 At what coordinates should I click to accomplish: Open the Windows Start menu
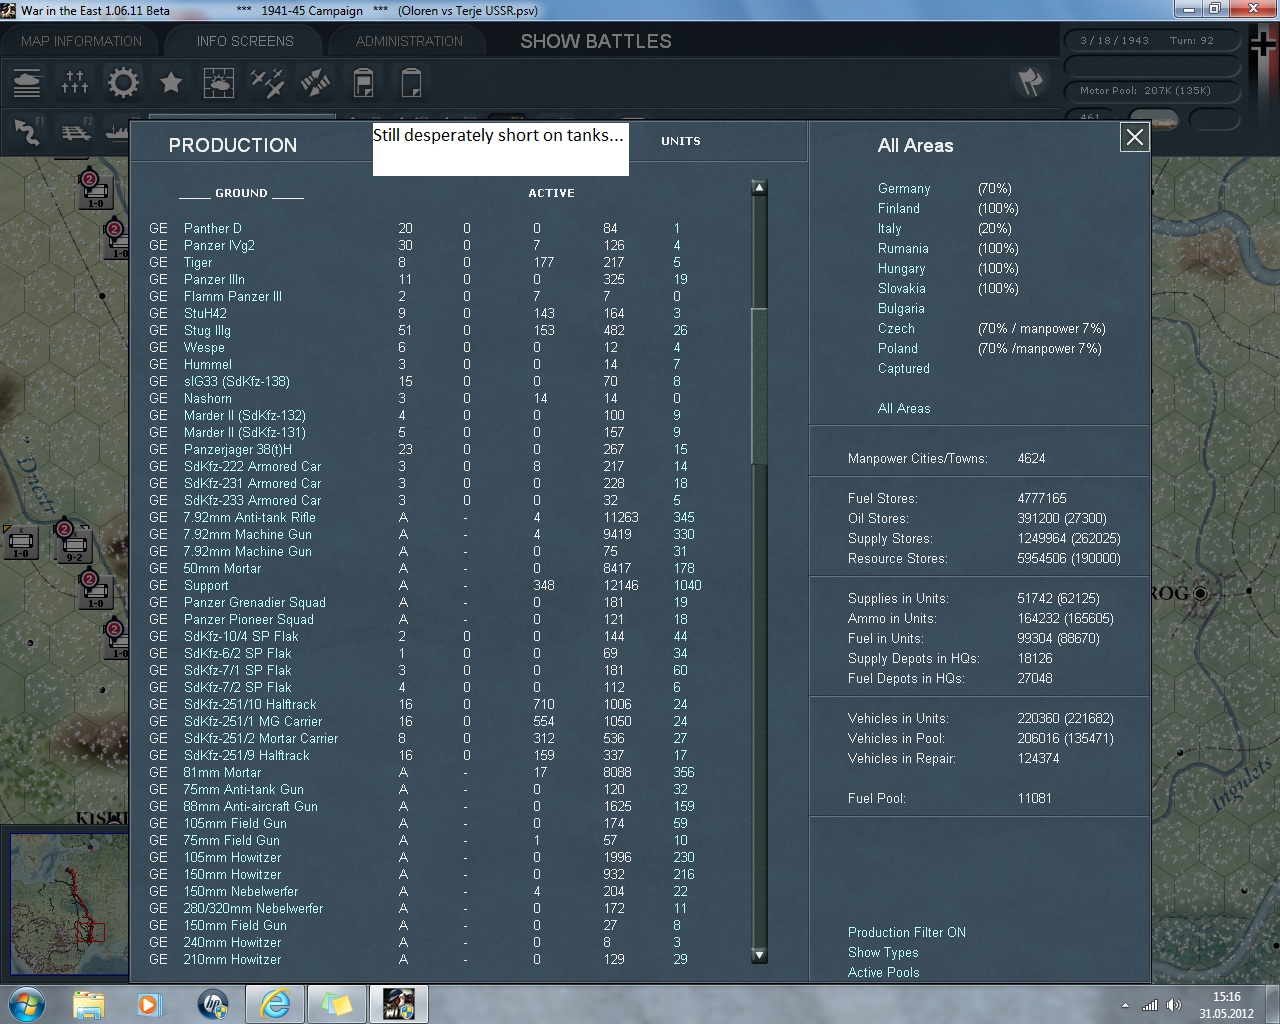coord(24,1003)
